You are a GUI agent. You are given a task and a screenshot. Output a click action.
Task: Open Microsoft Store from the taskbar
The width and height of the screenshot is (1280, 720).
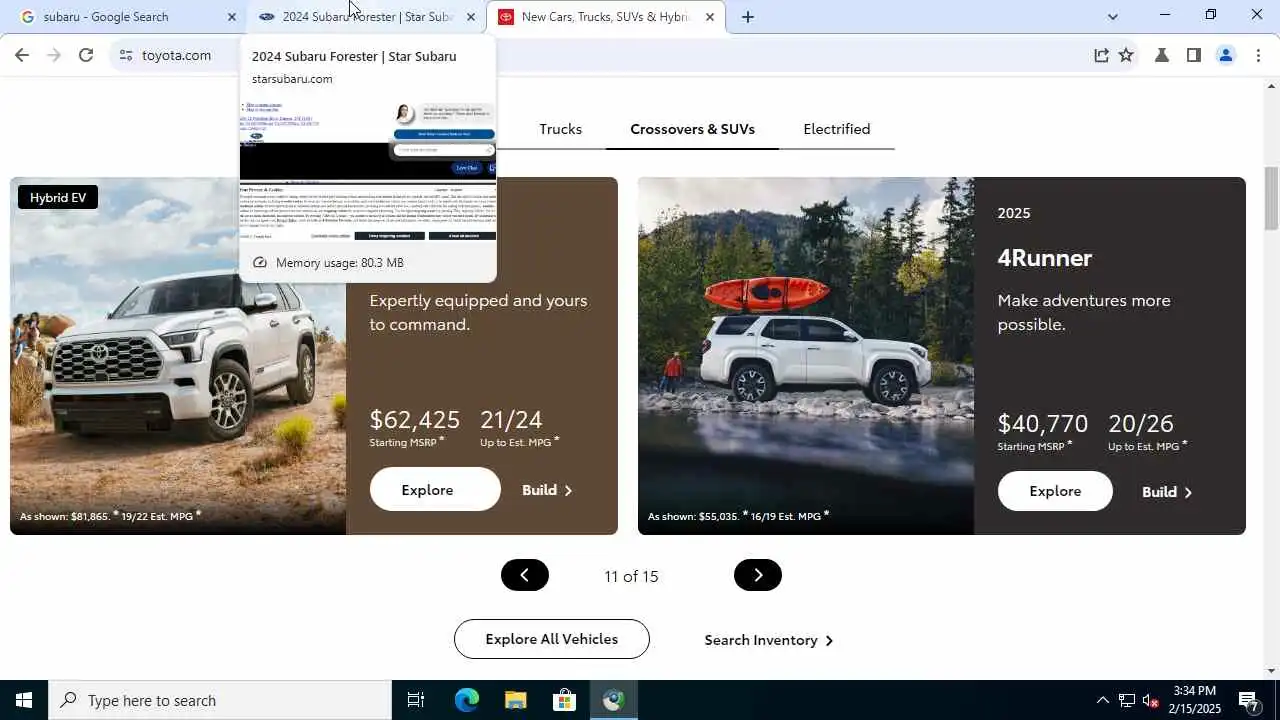pyautogui.click(x=564, y=700)
